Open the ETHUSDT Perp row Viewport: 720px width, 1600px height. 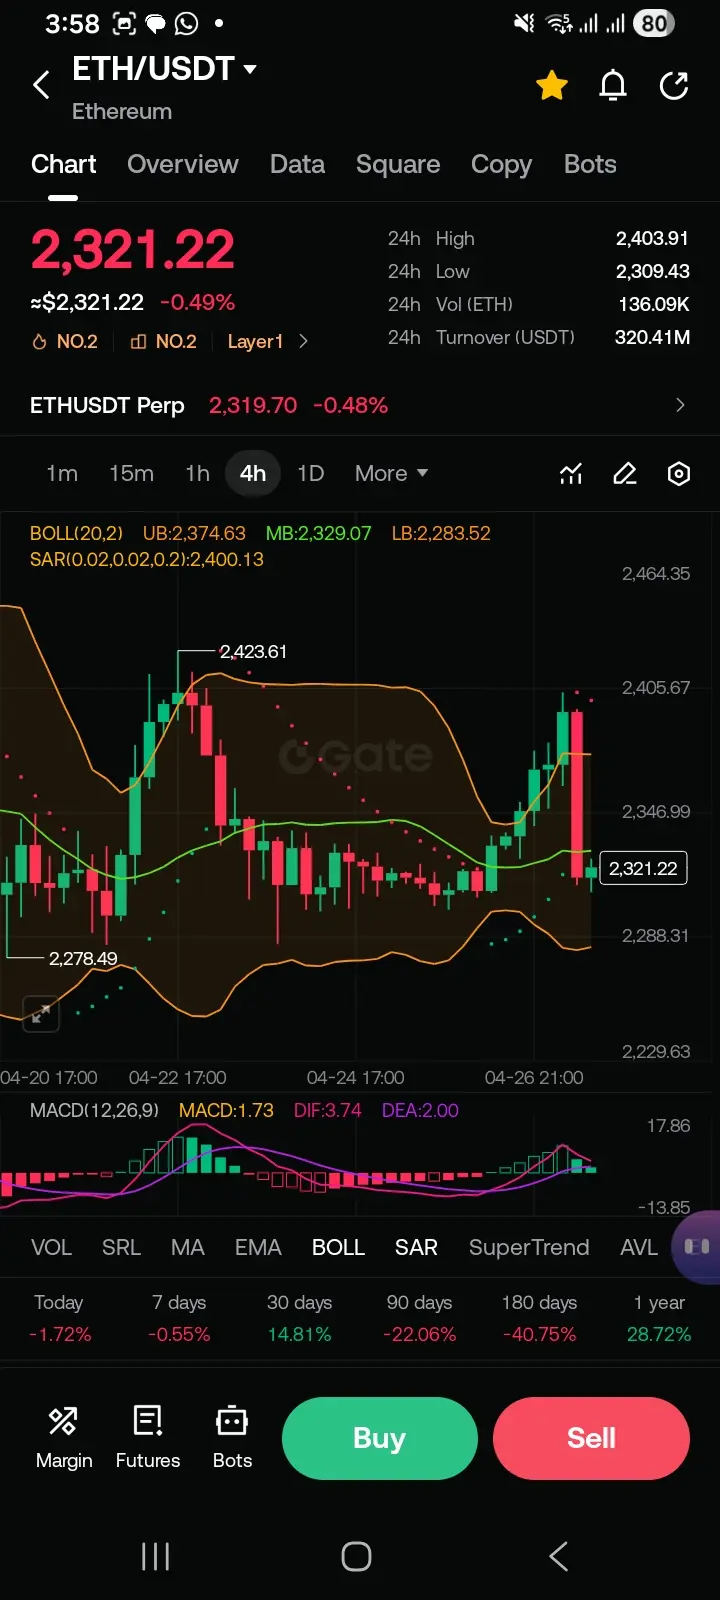[x=360, y=405]
